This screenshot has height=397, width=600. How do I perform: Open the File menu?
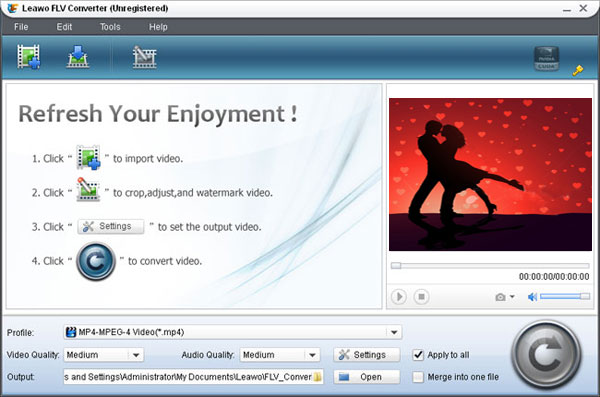(x=21, y=27)
